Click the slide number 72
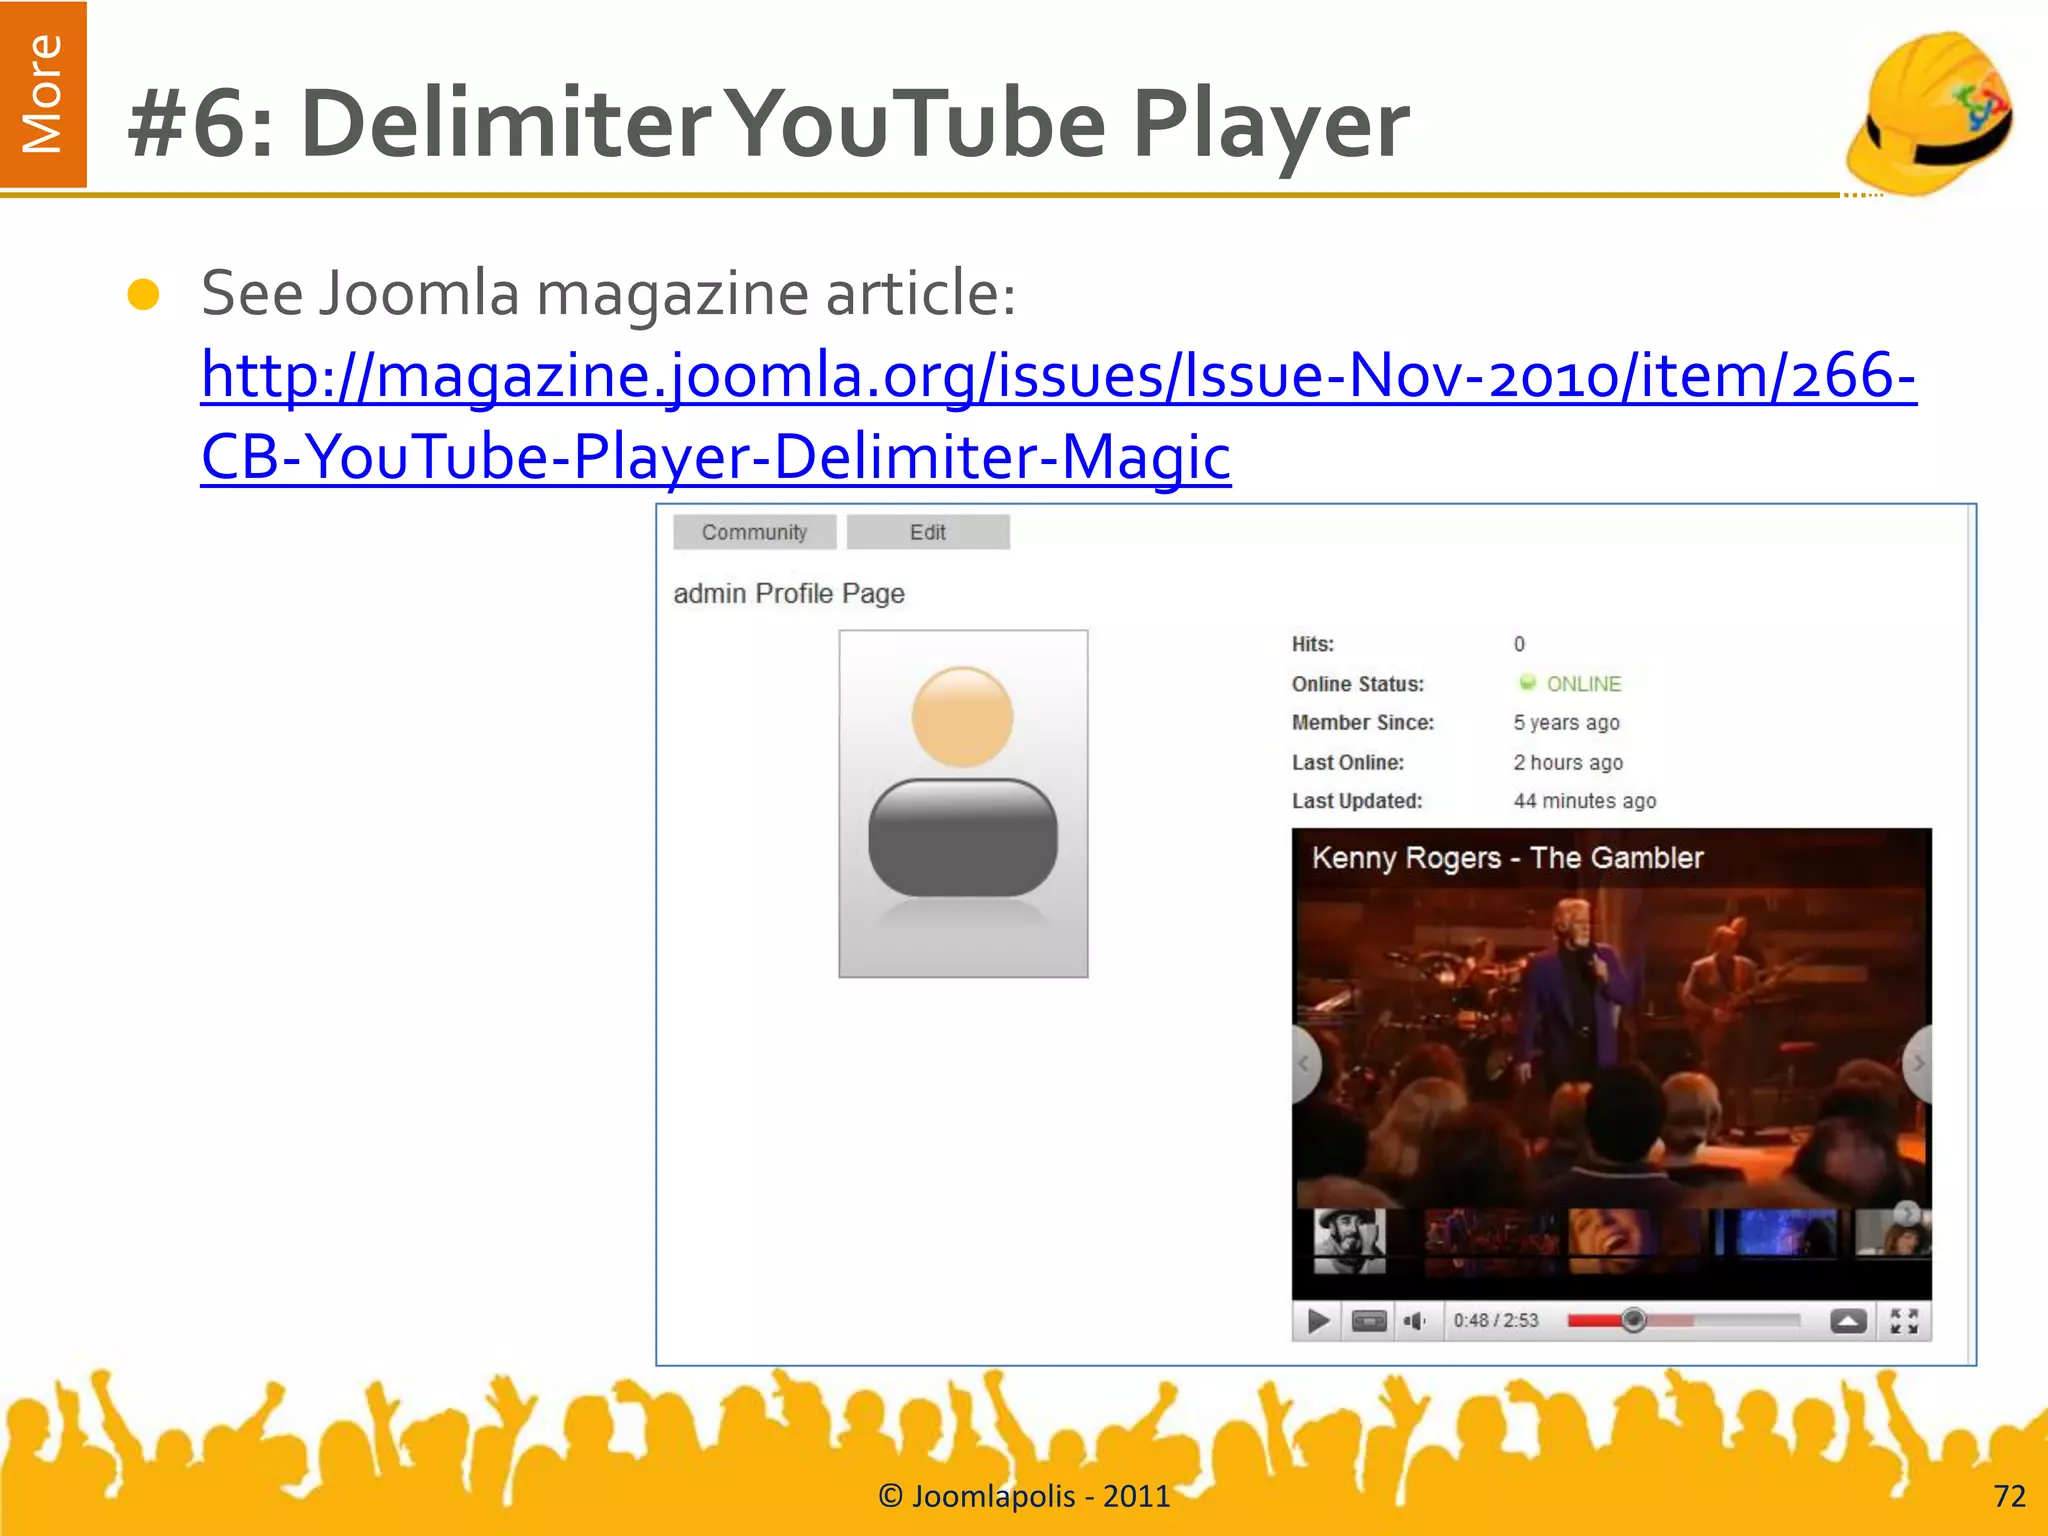This screenshot has width=2048, height=1536. click(x=2009, y=1495)
